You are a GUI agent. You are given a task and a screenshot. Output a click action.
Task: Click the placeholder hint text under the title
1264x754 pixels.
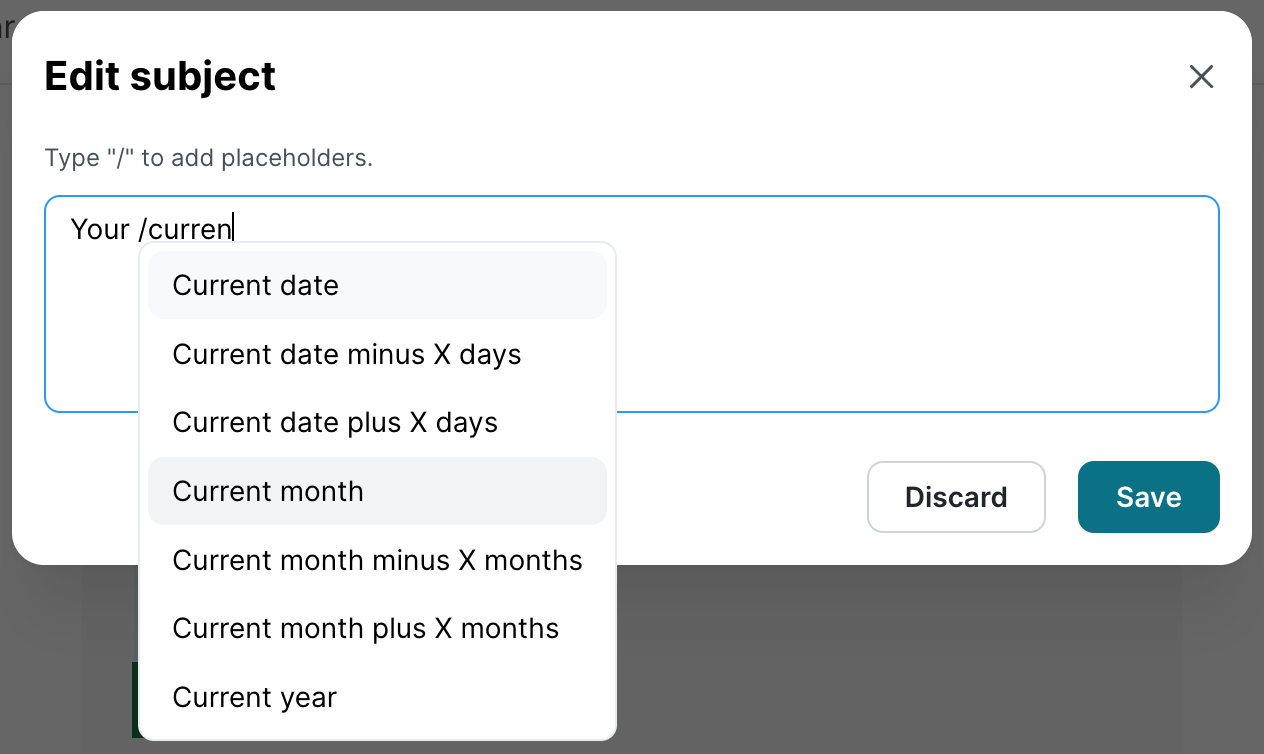(208, 158)
